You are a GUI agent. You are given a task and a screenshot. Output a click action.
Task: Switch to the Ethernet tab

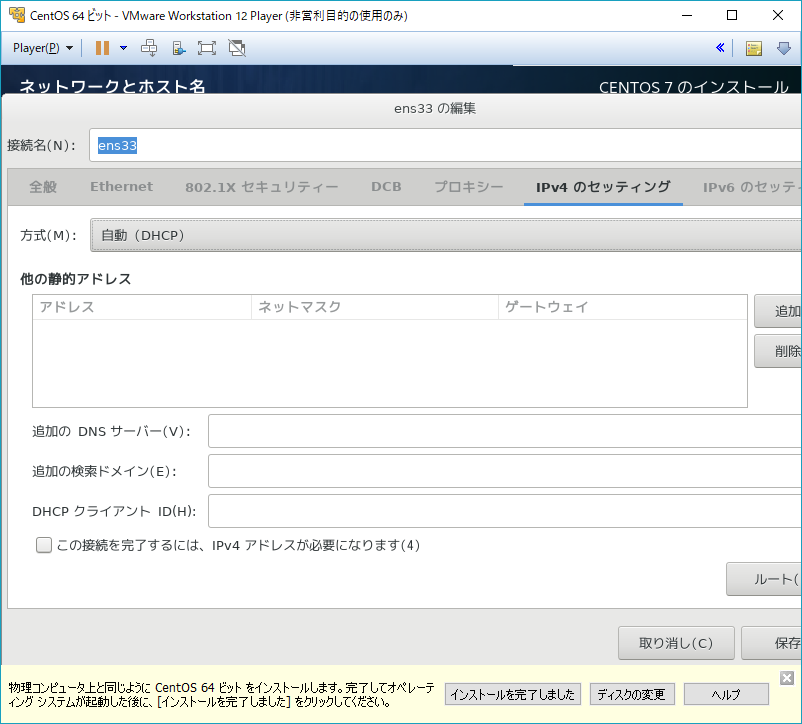click(121, 187)
